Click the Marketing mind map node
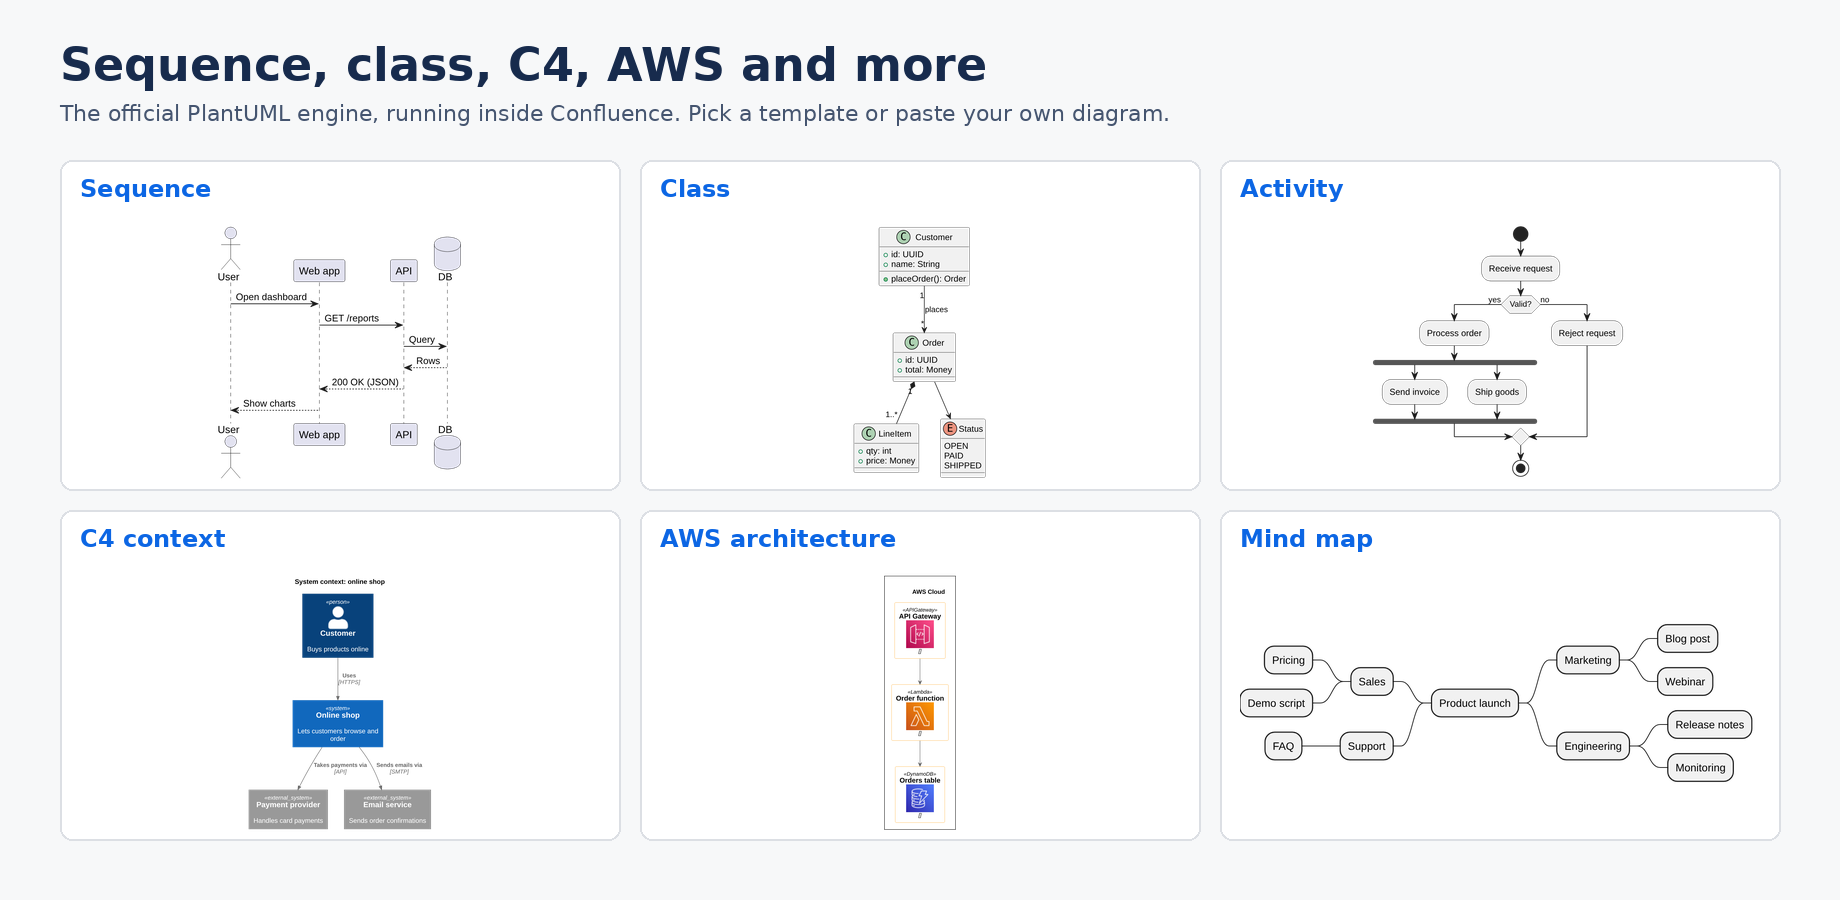The height and width of the screenshot is (900, 1840). pos(1588,660)
